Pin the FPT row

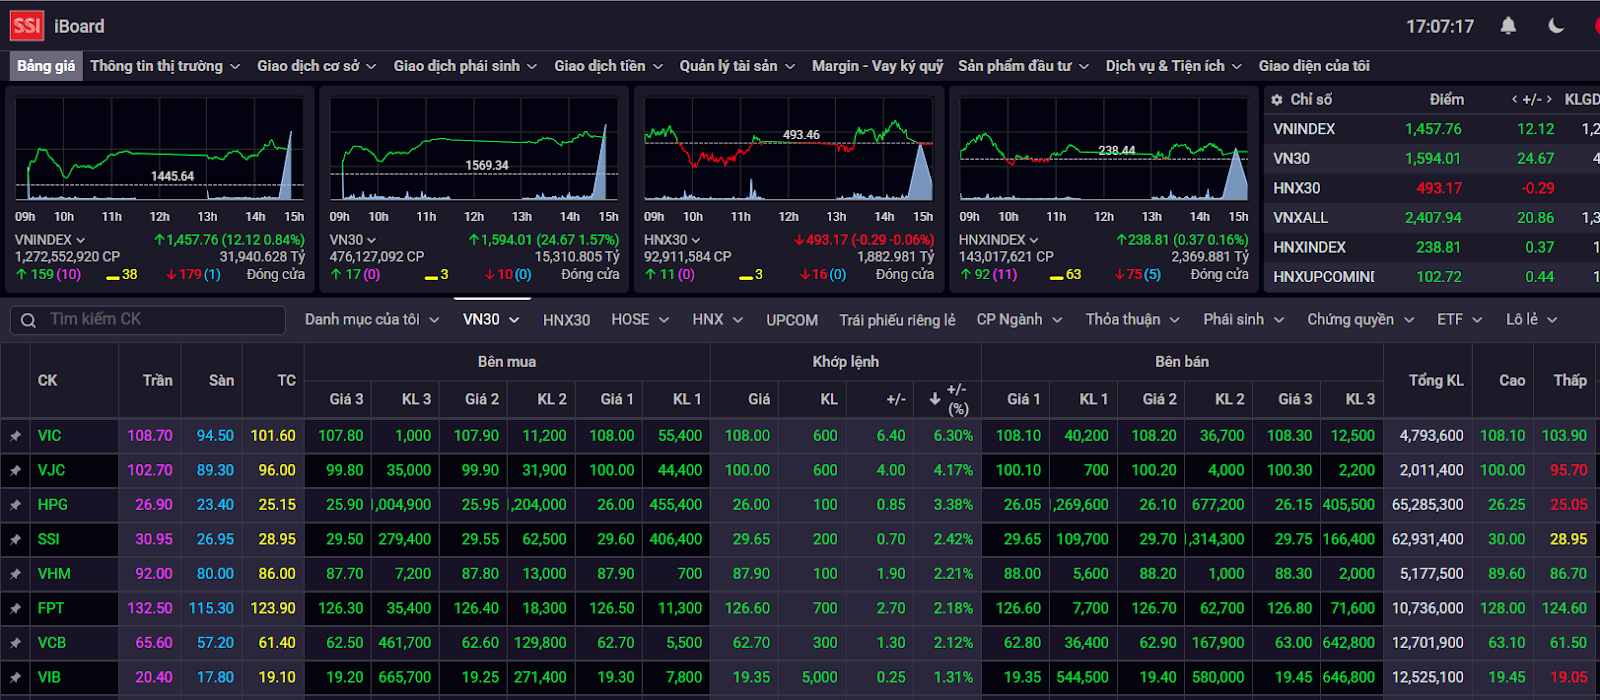pyautogui.click(x=15, y=608)
